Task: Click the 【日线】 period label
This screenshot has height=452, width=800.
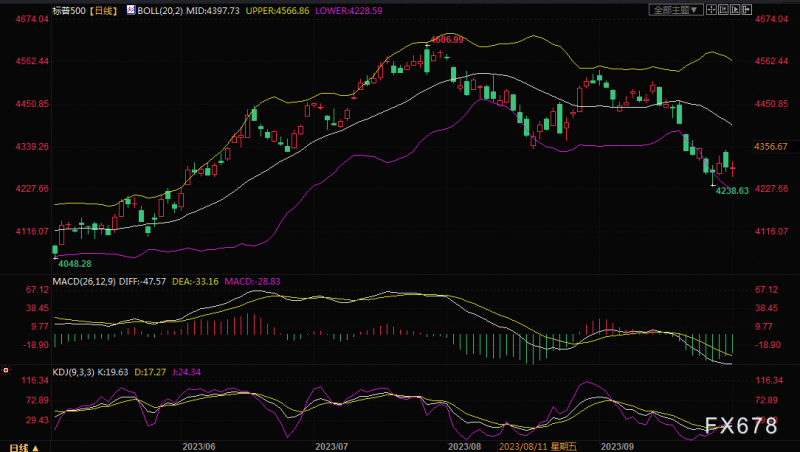Action: pyautogui.click(x=104, y=11)
